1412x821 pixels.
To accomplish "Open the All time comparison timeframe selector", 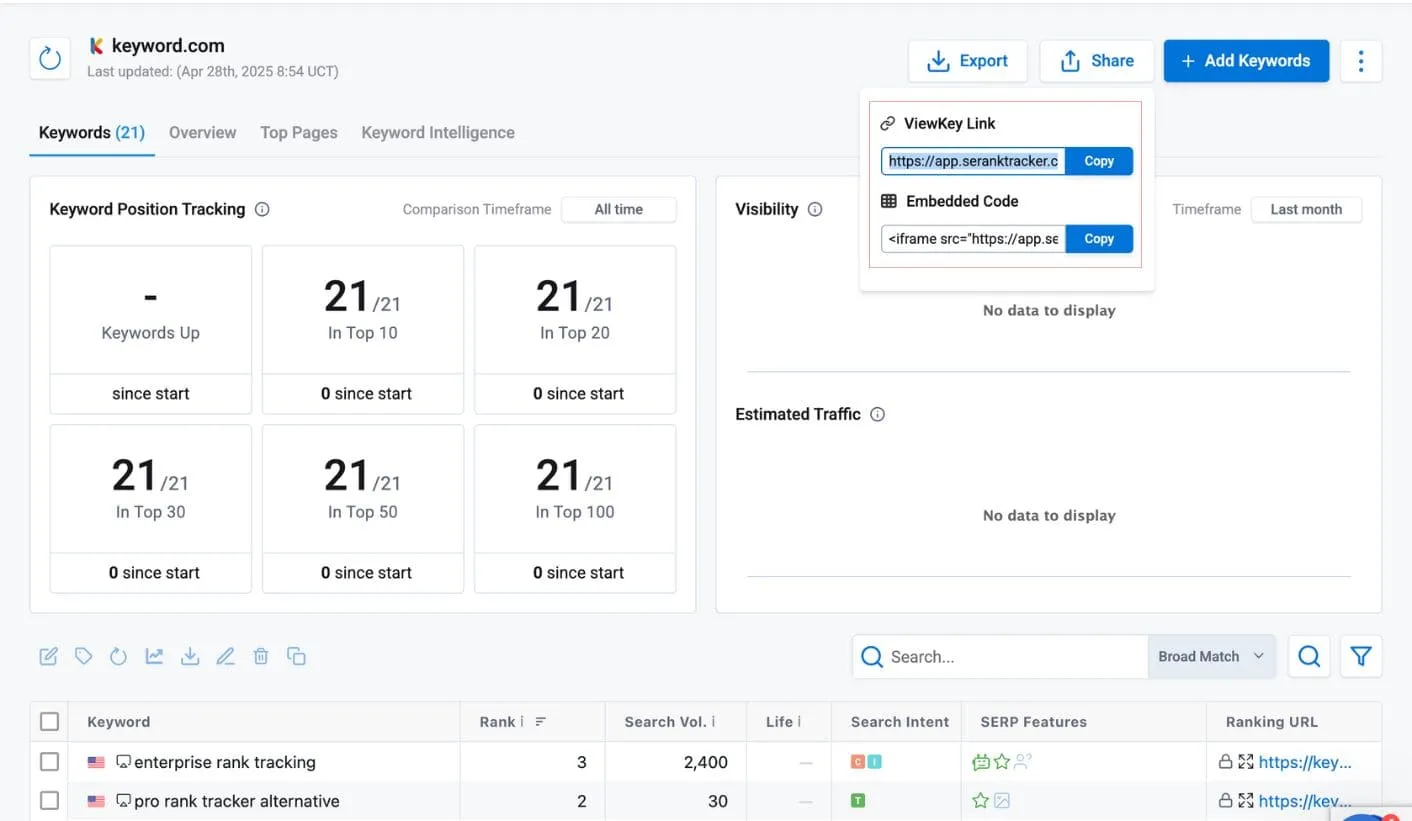I will (618, 209).
